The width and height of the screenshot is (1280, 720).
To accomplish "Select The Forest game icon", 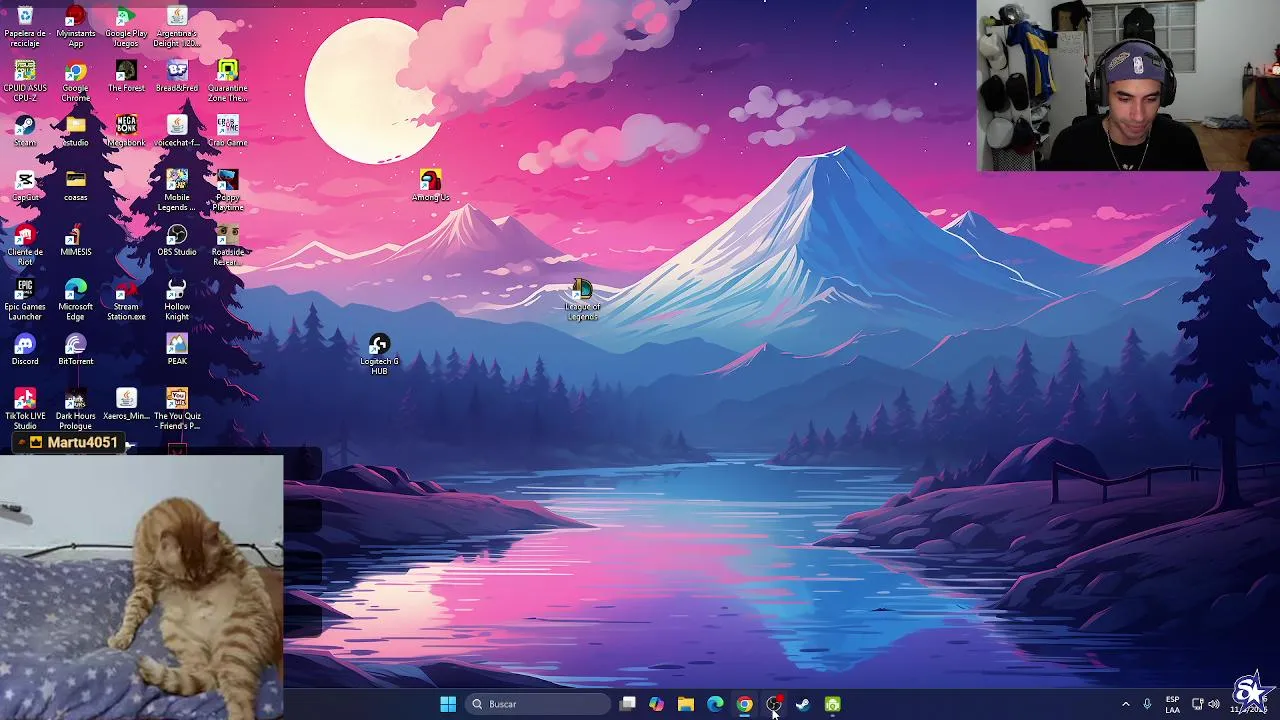I will 126,77.
